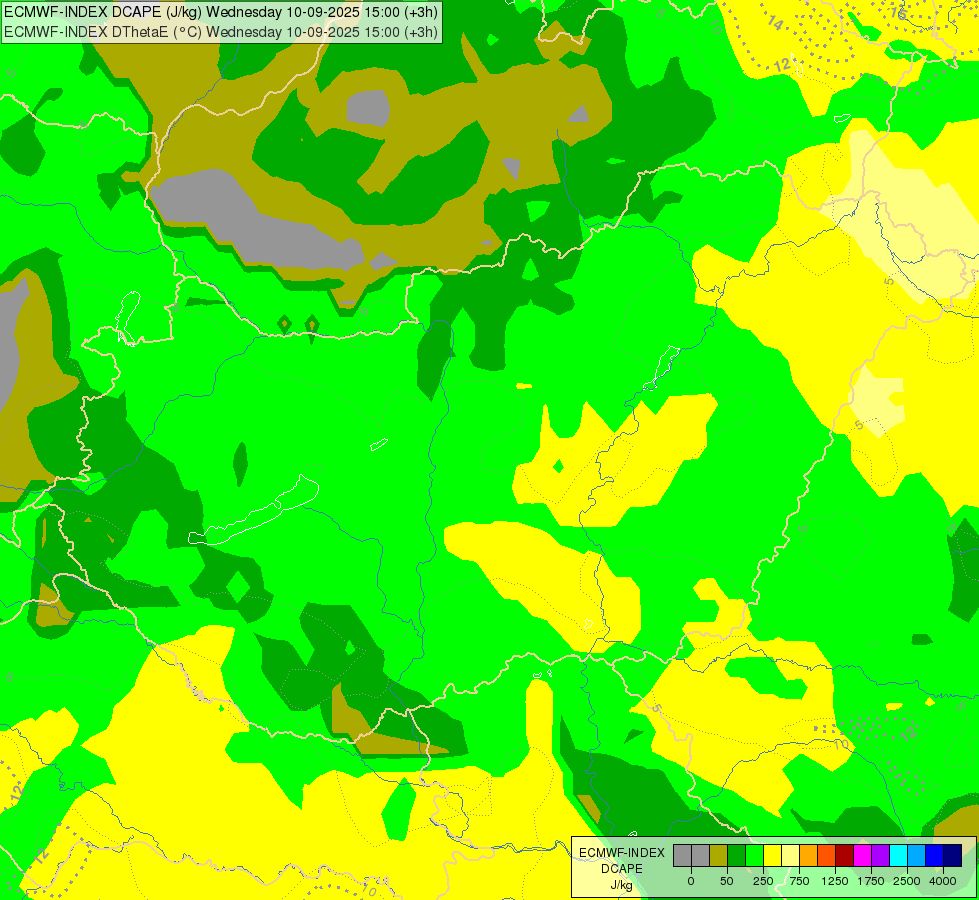Click the 14 contour label on the map

(x=775, y=23)
